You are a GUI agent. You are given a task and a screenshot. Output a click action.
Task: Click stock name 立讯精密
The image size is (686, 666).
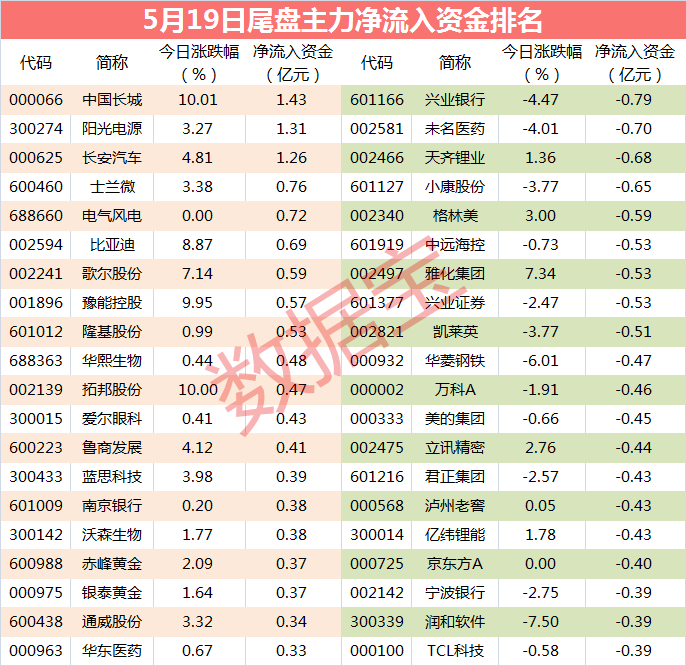coord(455,448)
